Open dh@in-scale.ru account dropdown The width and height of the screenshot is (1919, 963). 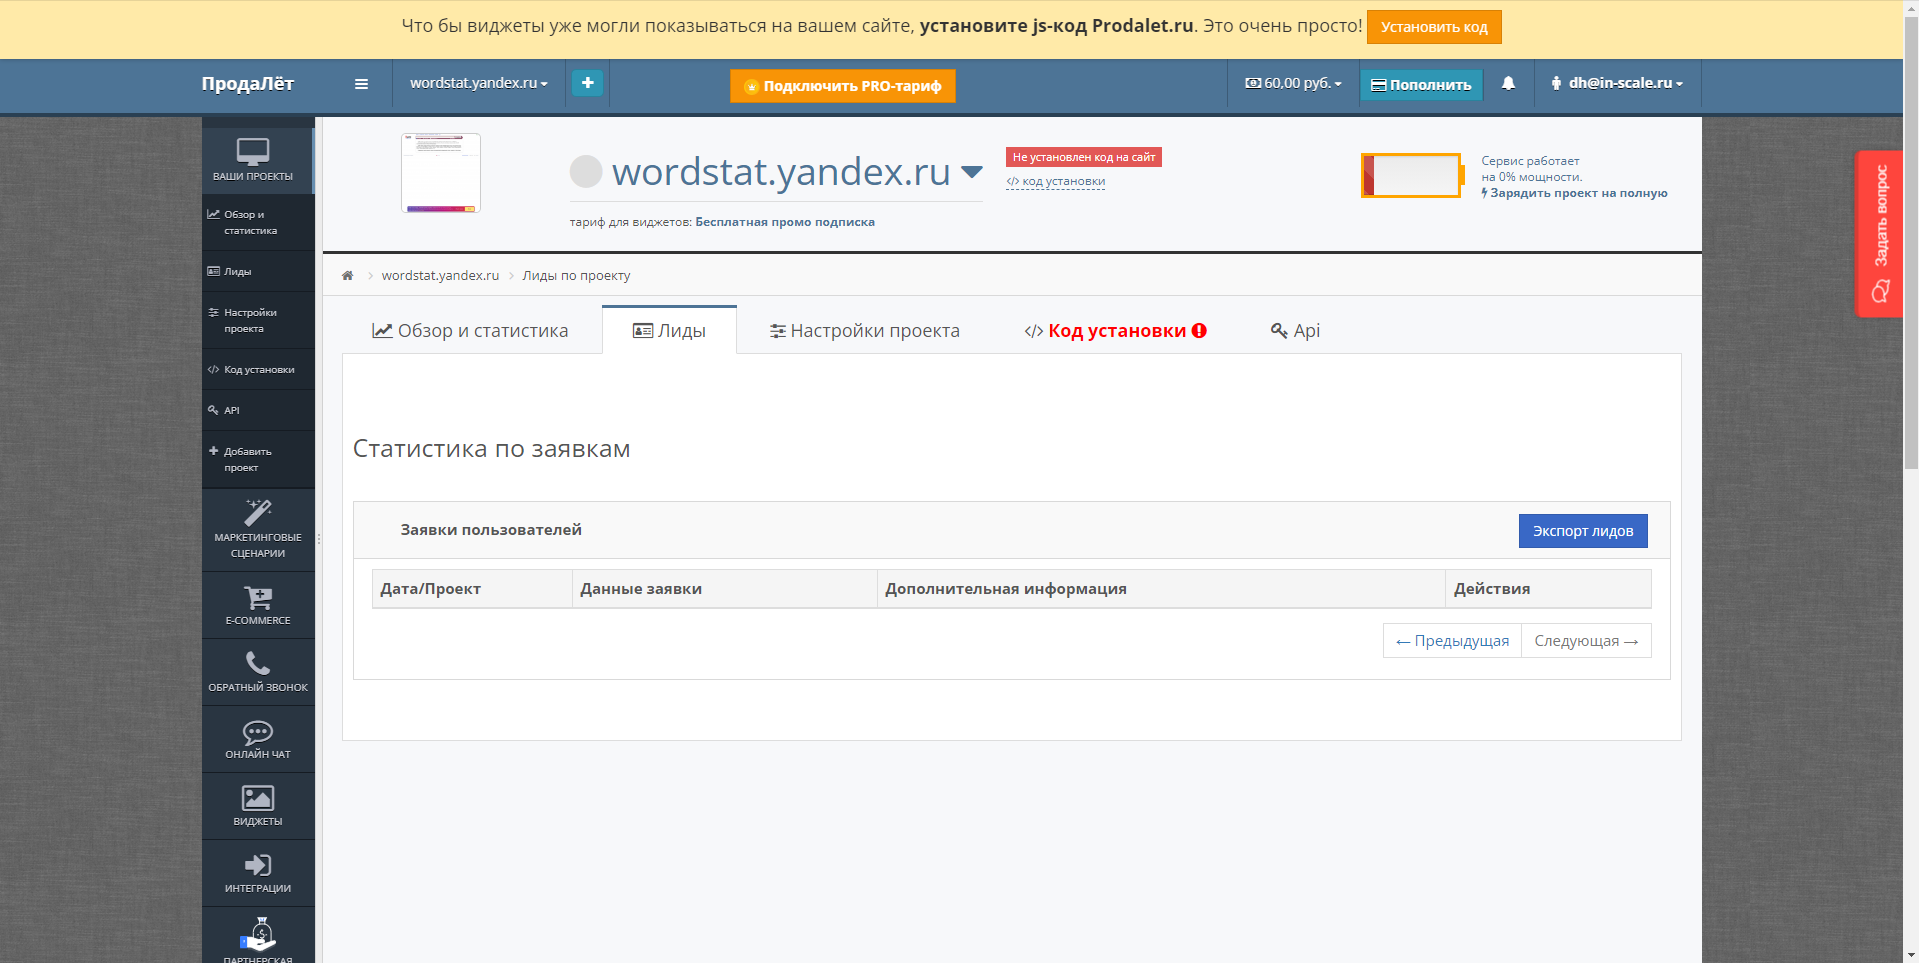[x=1617, y=83]
